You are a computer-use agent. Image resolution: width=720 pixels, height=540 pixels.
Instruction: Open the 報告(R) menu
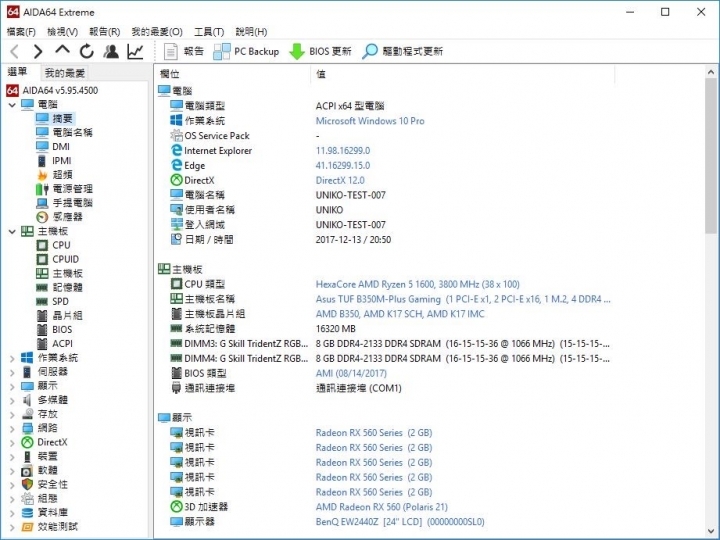pos(105,32)
